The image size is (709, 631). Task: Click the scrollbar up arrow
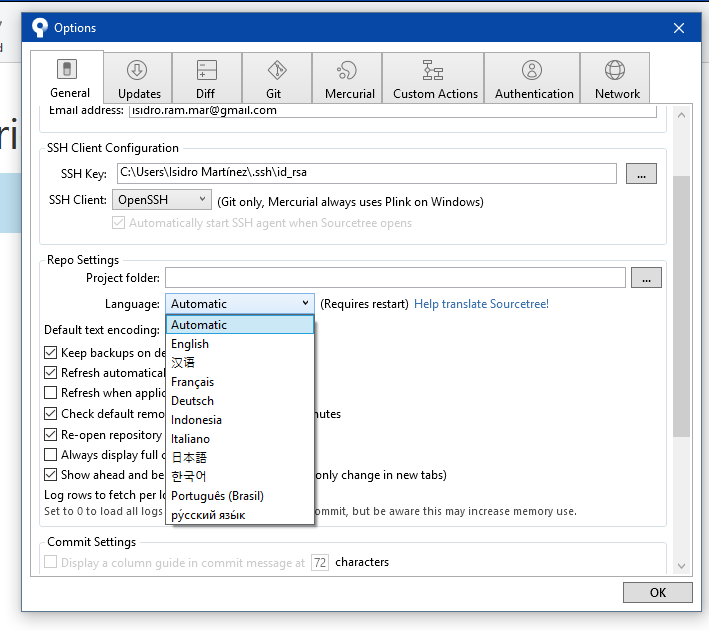[681, 115]
